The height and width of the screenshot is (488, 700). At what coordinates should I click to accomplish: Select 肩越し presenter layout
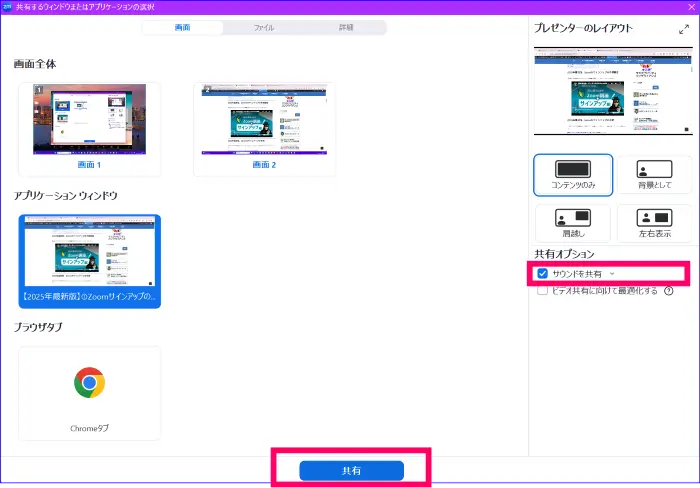(x=573, y=223)
